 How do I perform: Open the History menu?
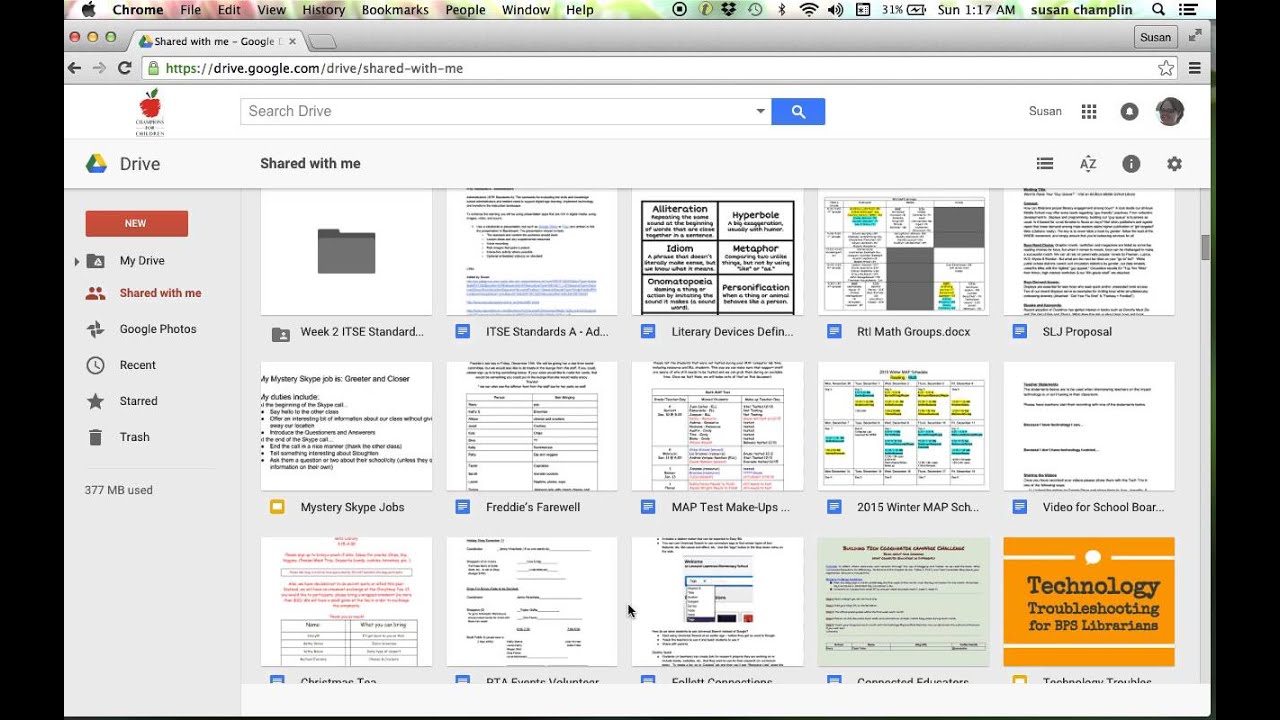[x=323, y=10]
